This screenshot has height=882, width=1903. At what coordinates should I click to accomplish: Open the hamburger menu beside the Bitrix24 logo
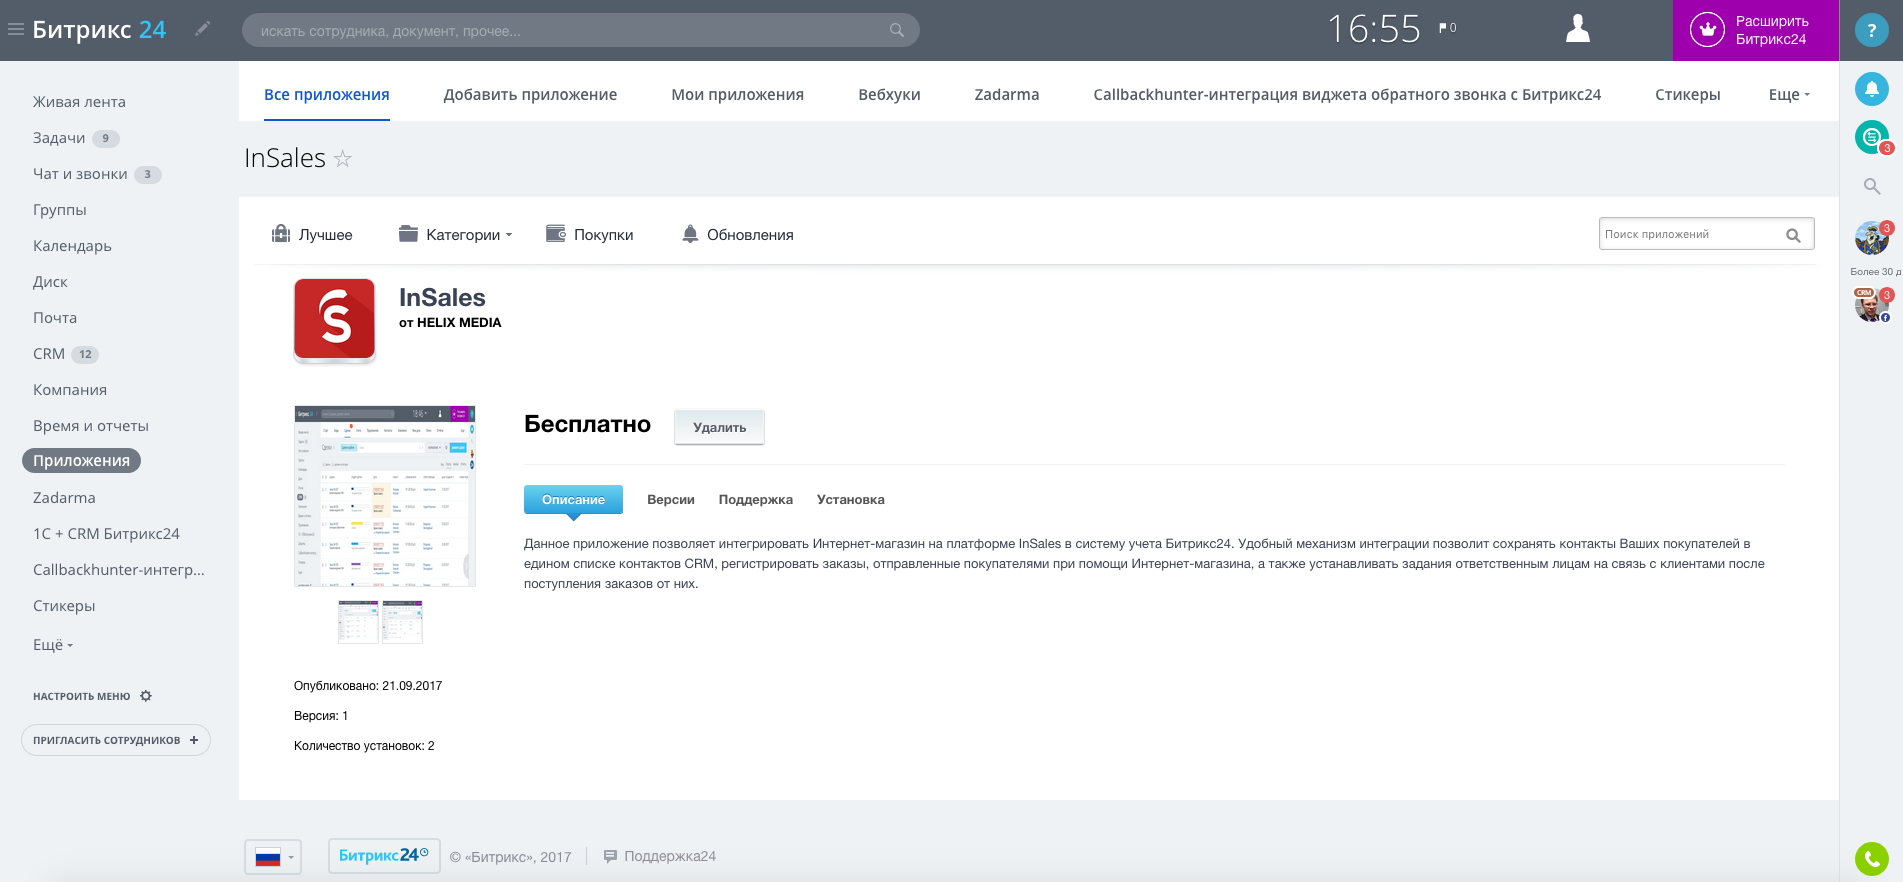16,30
